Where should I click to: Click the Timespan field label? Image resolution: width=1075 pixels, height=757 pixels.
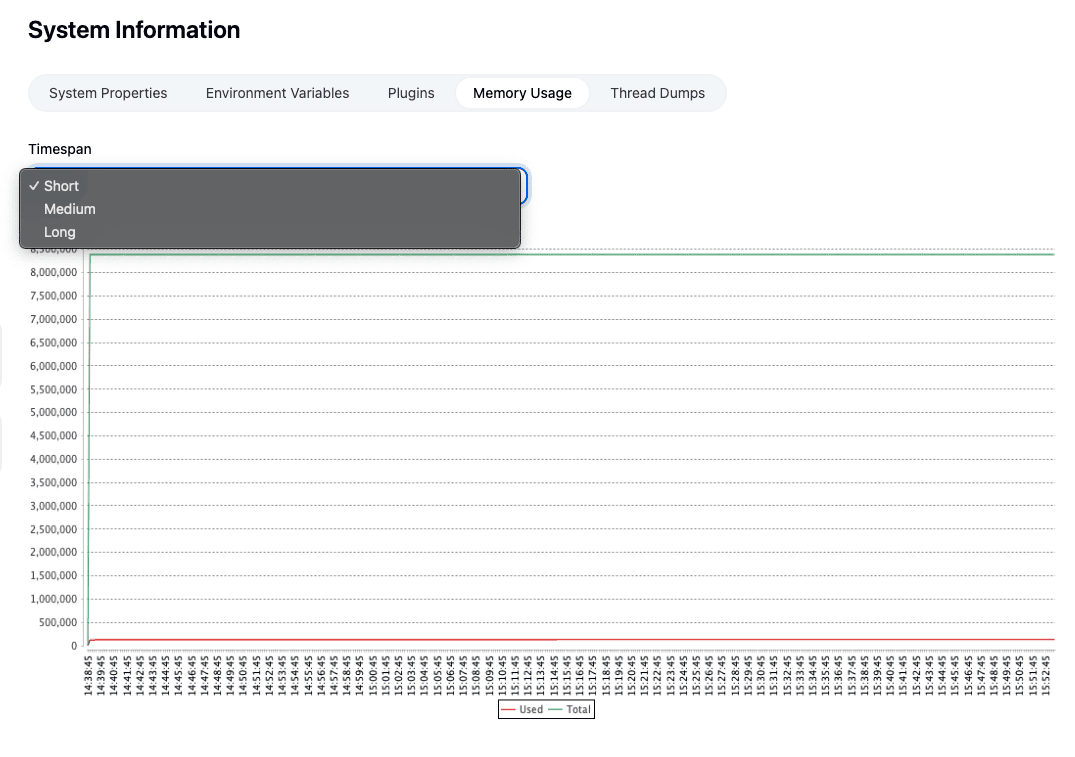pos(60,149)
